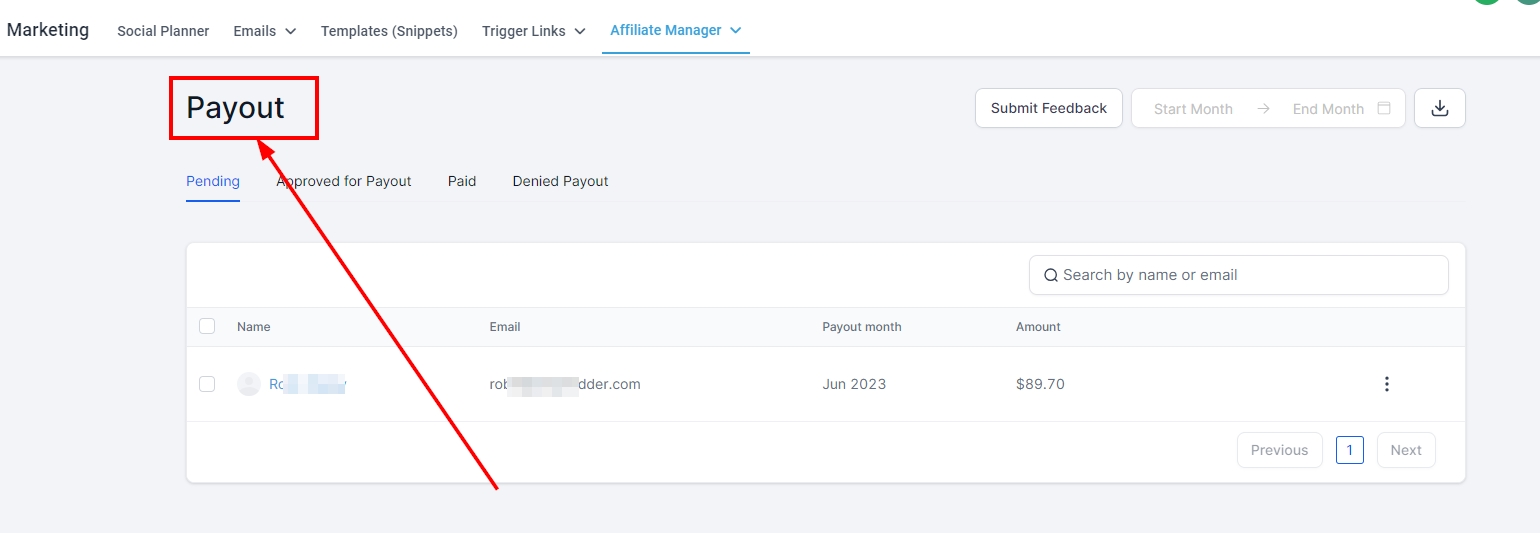Open the Paid tab

tap(461, 181)
